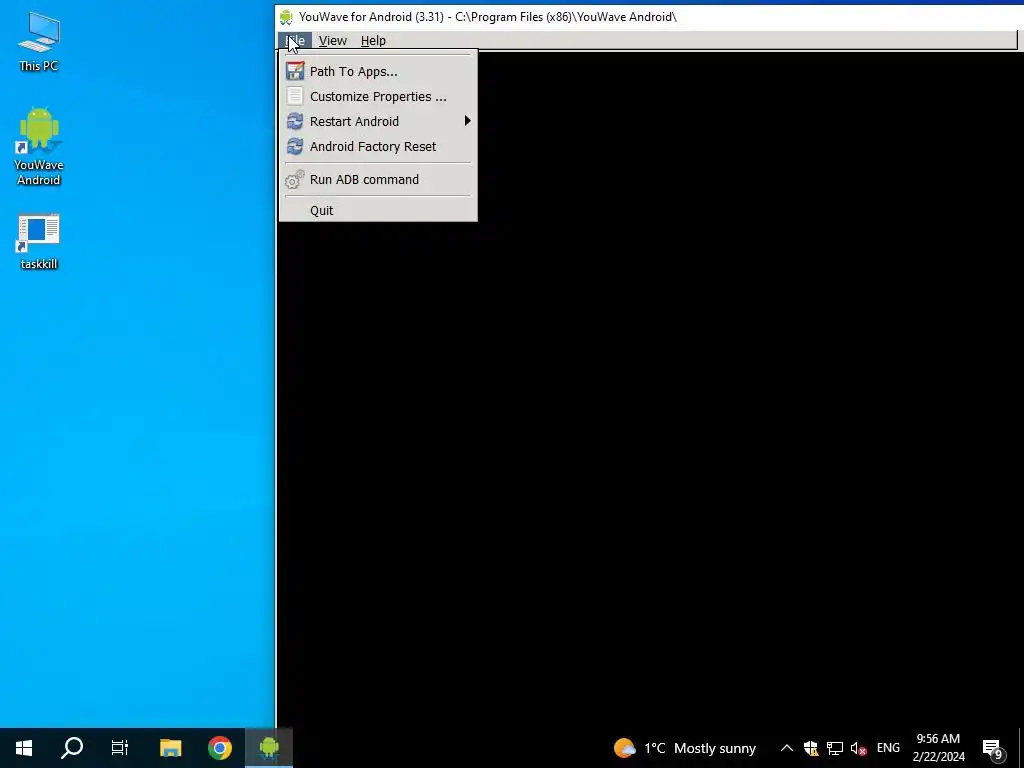Open the weather widget showing Mostly sunny

coord(684,748)
